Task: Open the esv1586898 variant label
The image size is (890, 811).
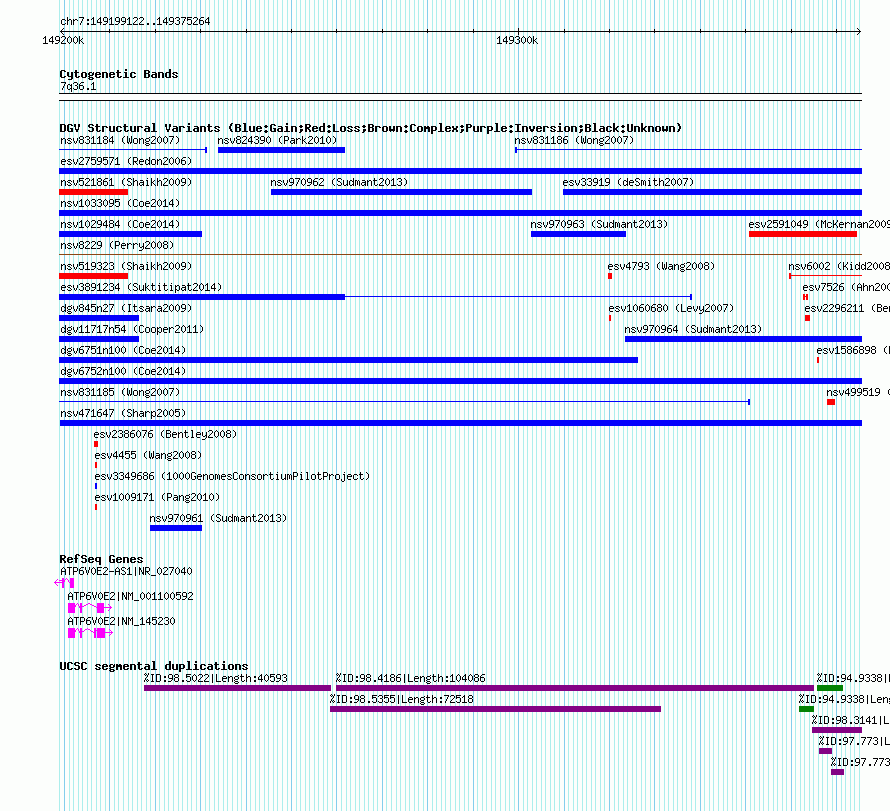Action: coord(853,350)
